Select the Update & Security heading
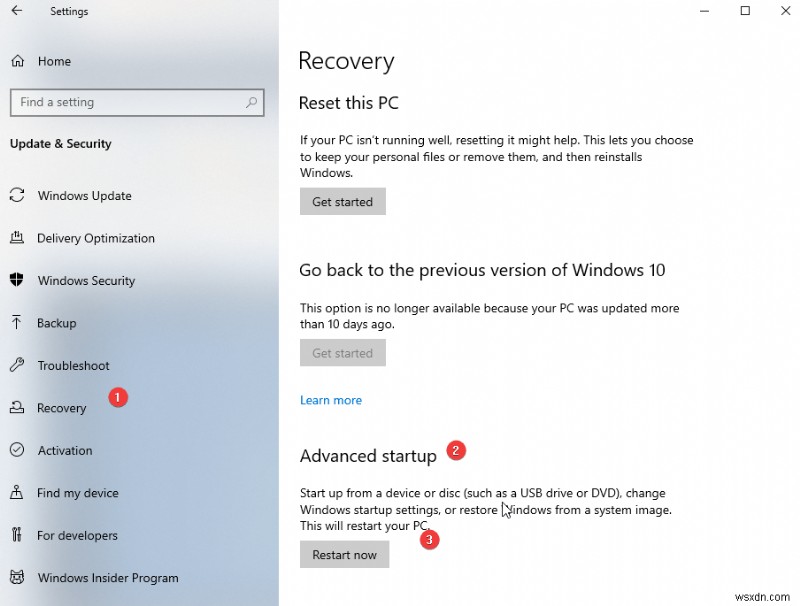The image size is (800, 606). (60, 143)
